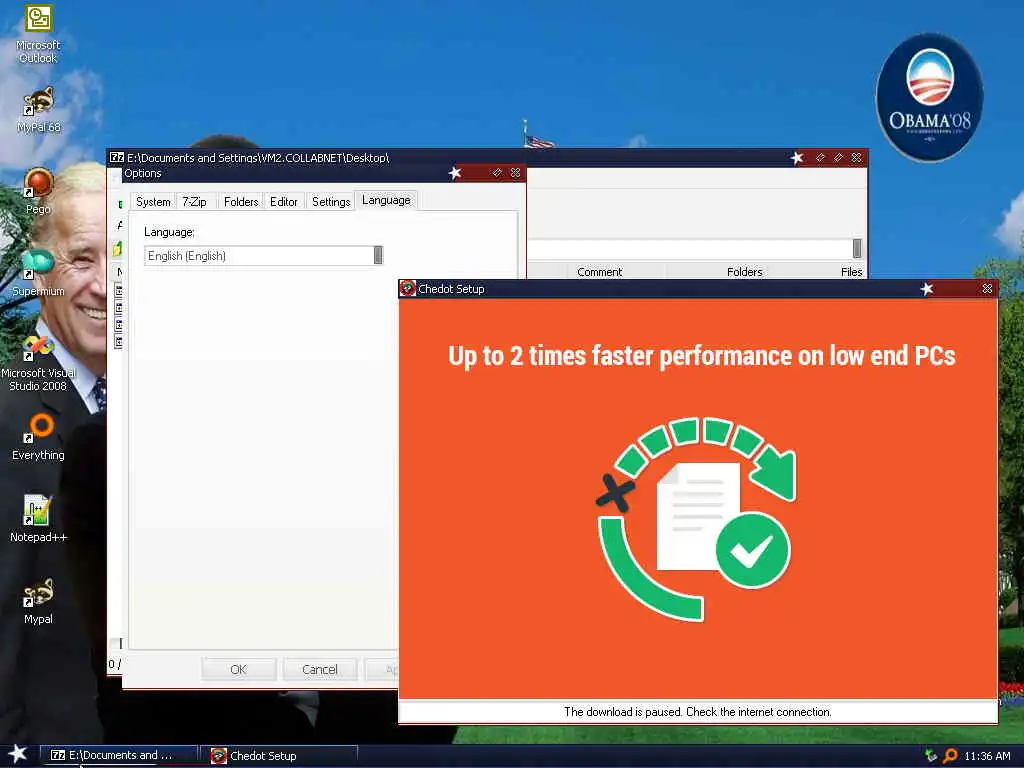Switch to the 7-Zip tab
Viewport: 1024px width, 768px height.
point(194,202)
